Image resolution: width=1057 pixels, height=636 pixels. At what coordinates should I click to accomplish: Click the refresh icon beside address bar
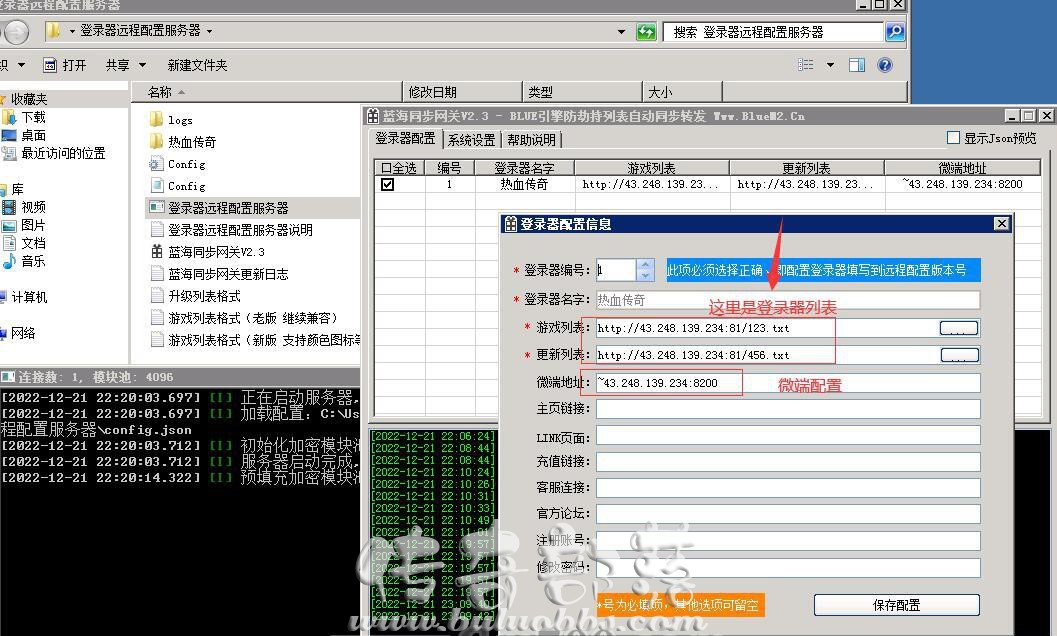point(646,32)
